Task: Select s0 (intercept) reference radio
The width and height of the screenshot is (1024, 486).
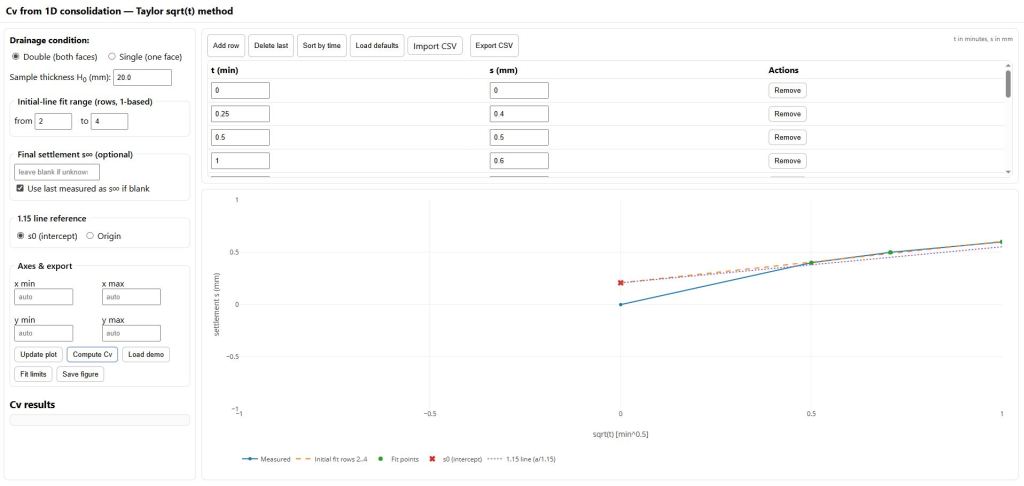Action: 22,236
